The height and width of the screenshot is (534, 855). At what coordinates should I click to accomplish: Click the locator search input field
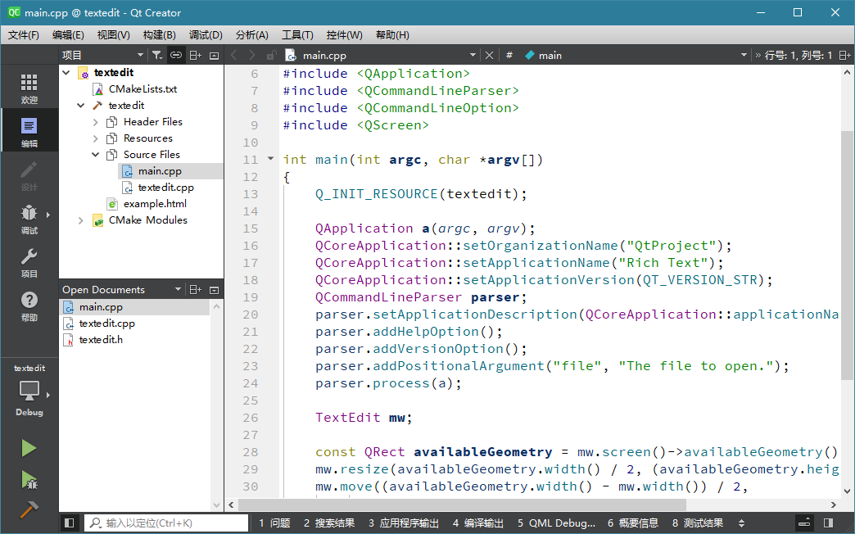point(166,523)
